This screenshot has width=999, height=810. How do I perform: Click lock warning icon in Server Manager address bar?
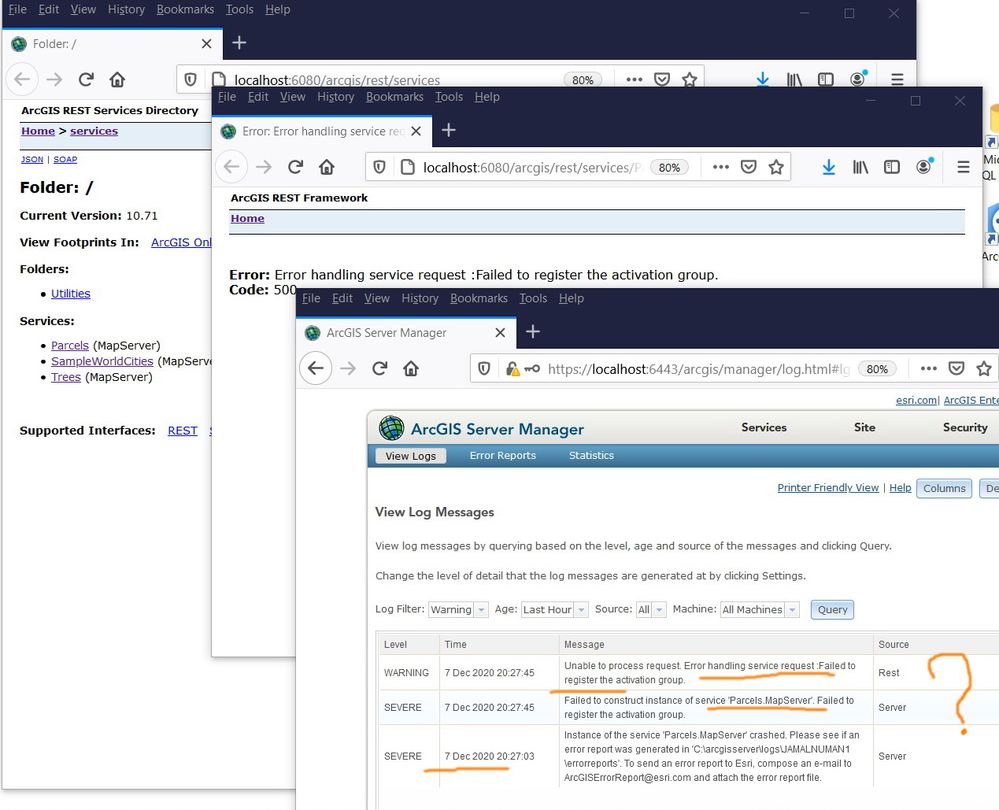tap(512, 368)
